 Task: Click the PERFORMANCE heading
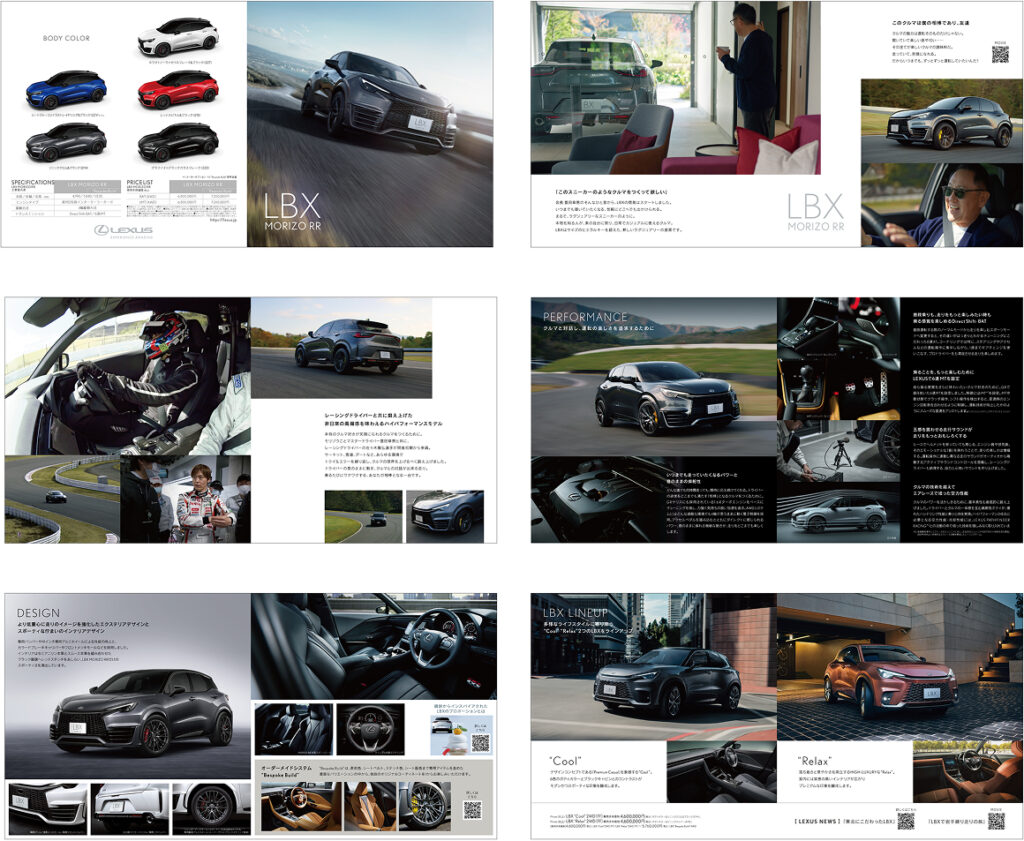[585, 317]
